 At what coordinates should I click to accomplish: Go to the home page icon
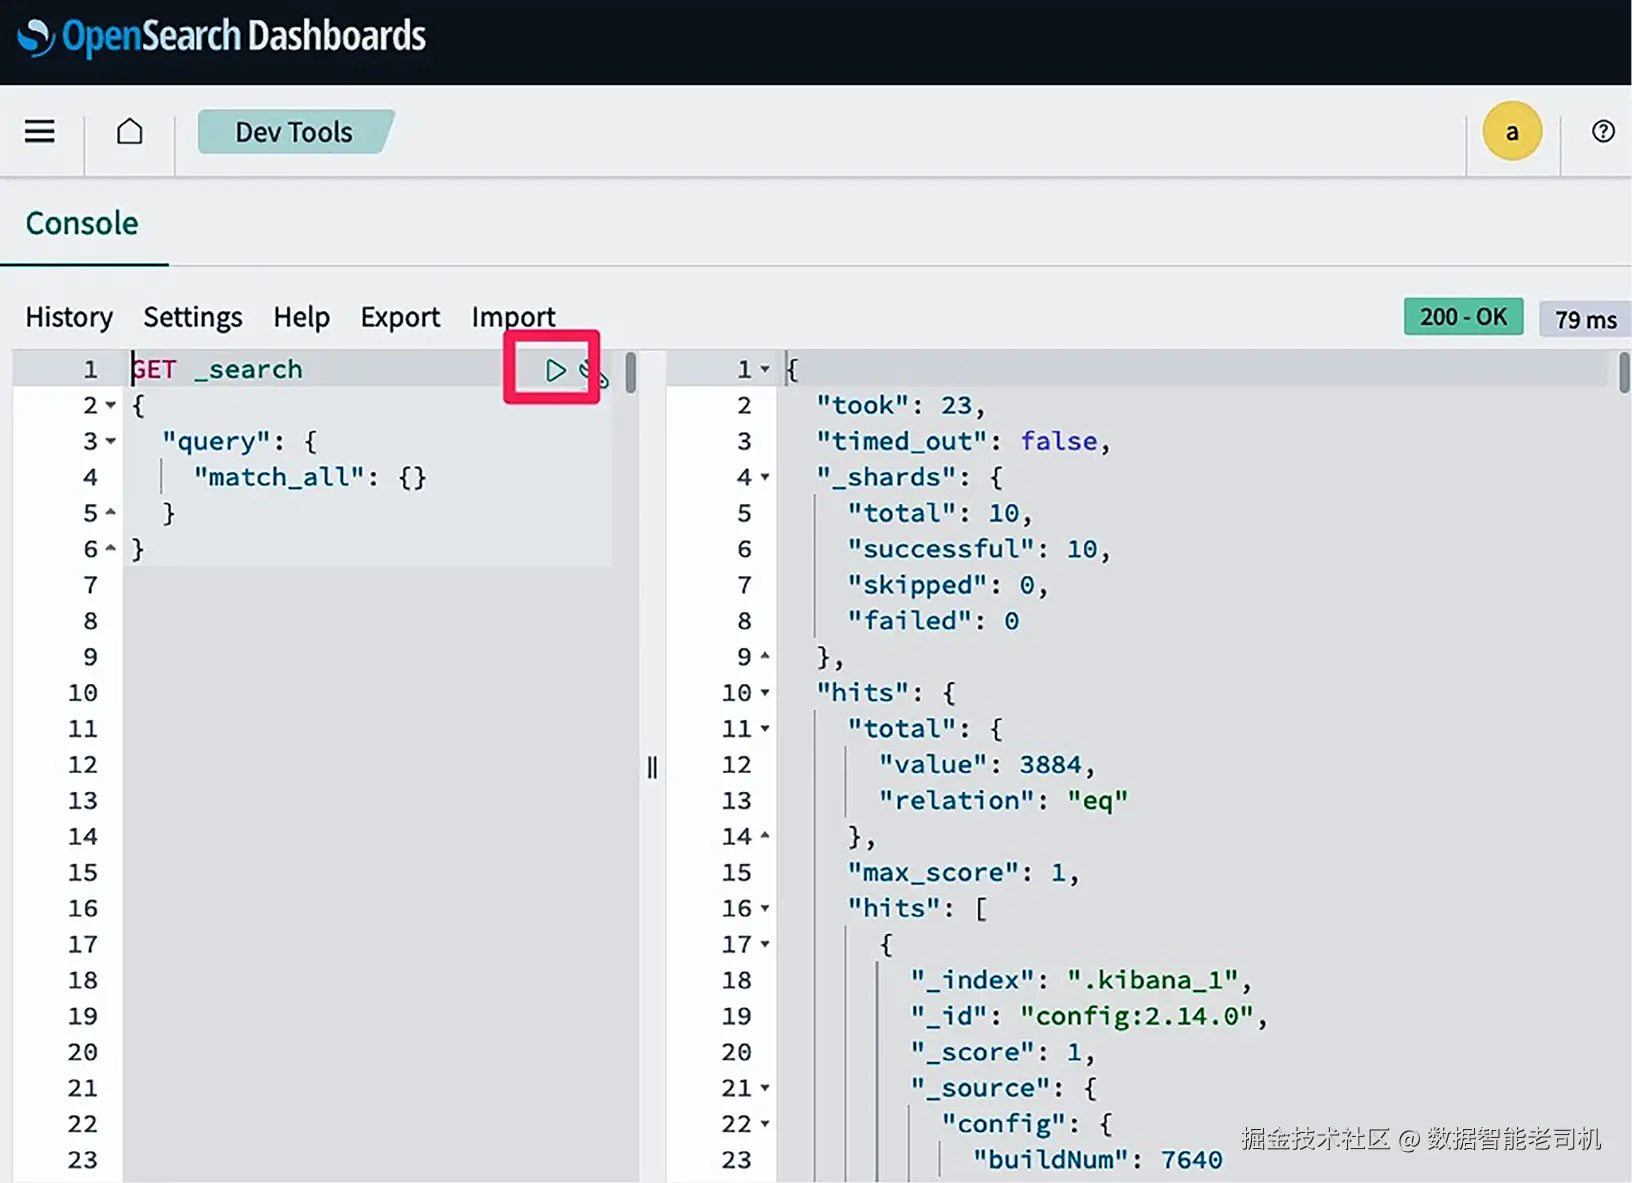point(130,131)
